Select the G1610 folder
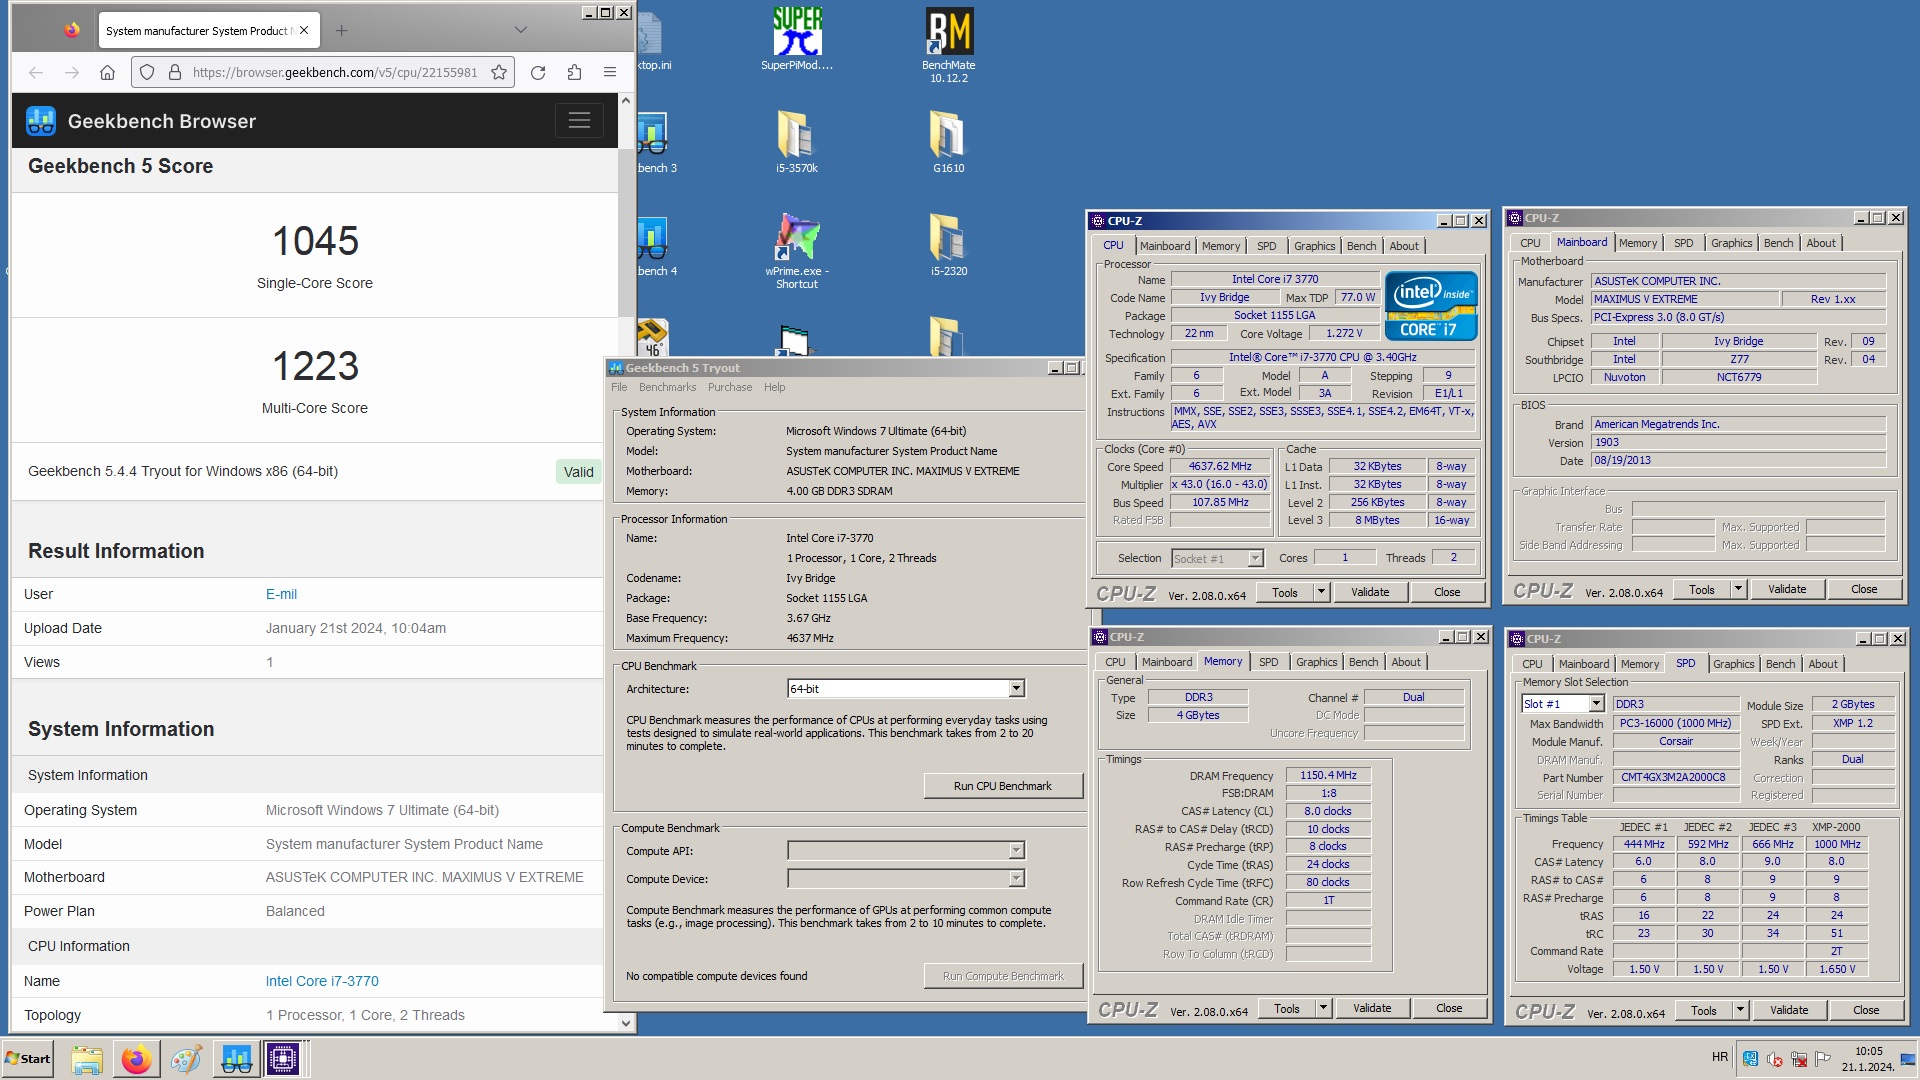This screenshot has height=1080, width=1920. coord(949,142)
